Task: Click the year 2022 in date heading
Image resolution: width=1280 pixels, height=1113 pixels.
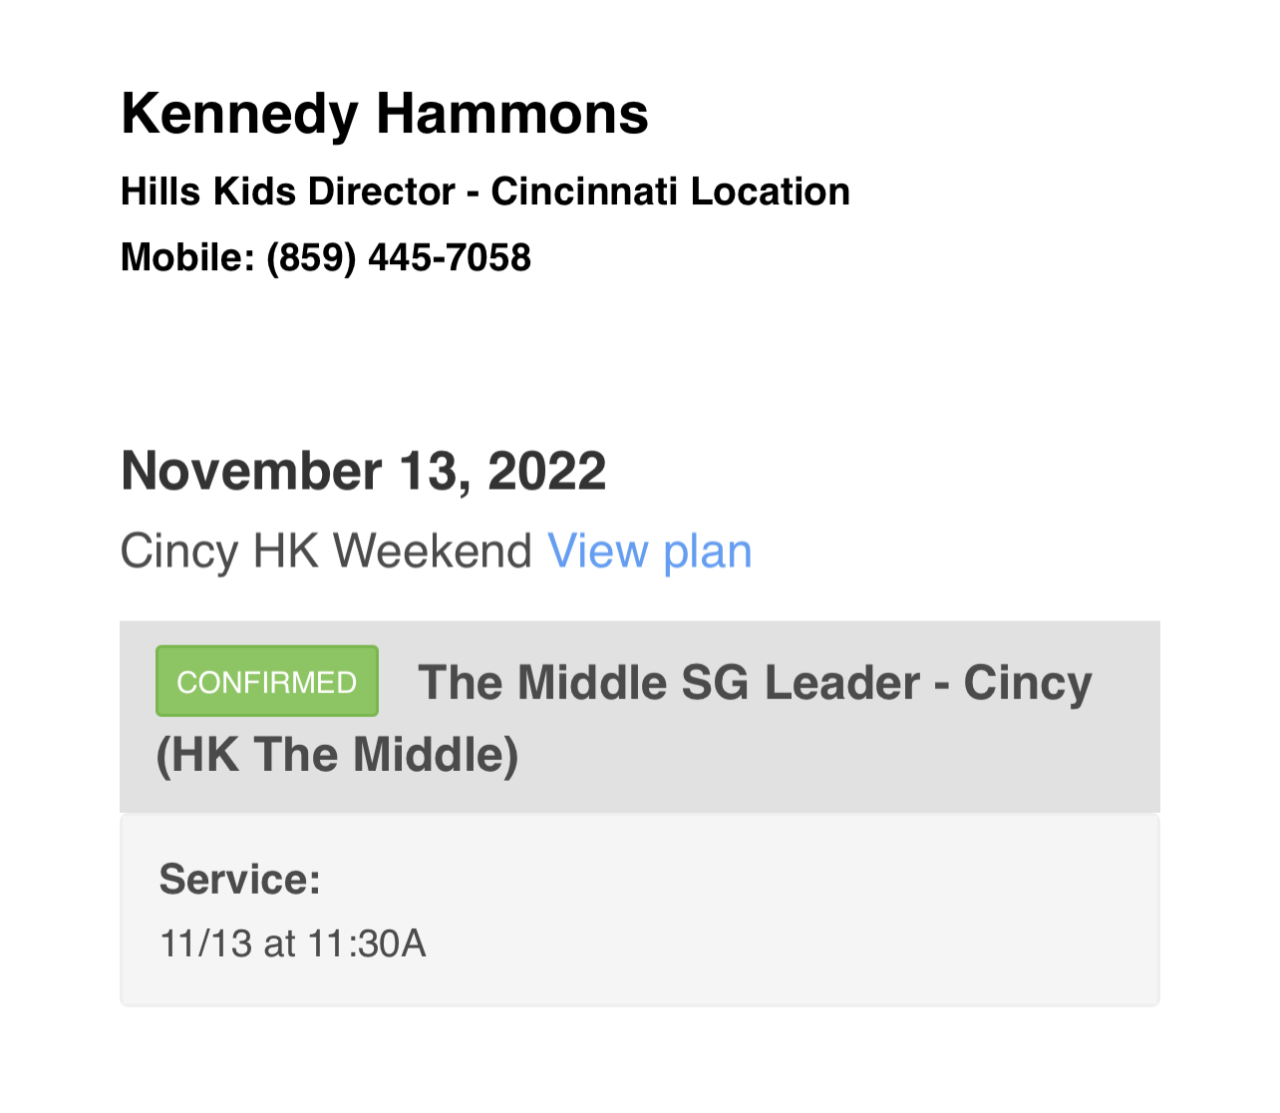Action: coord(546,471)
